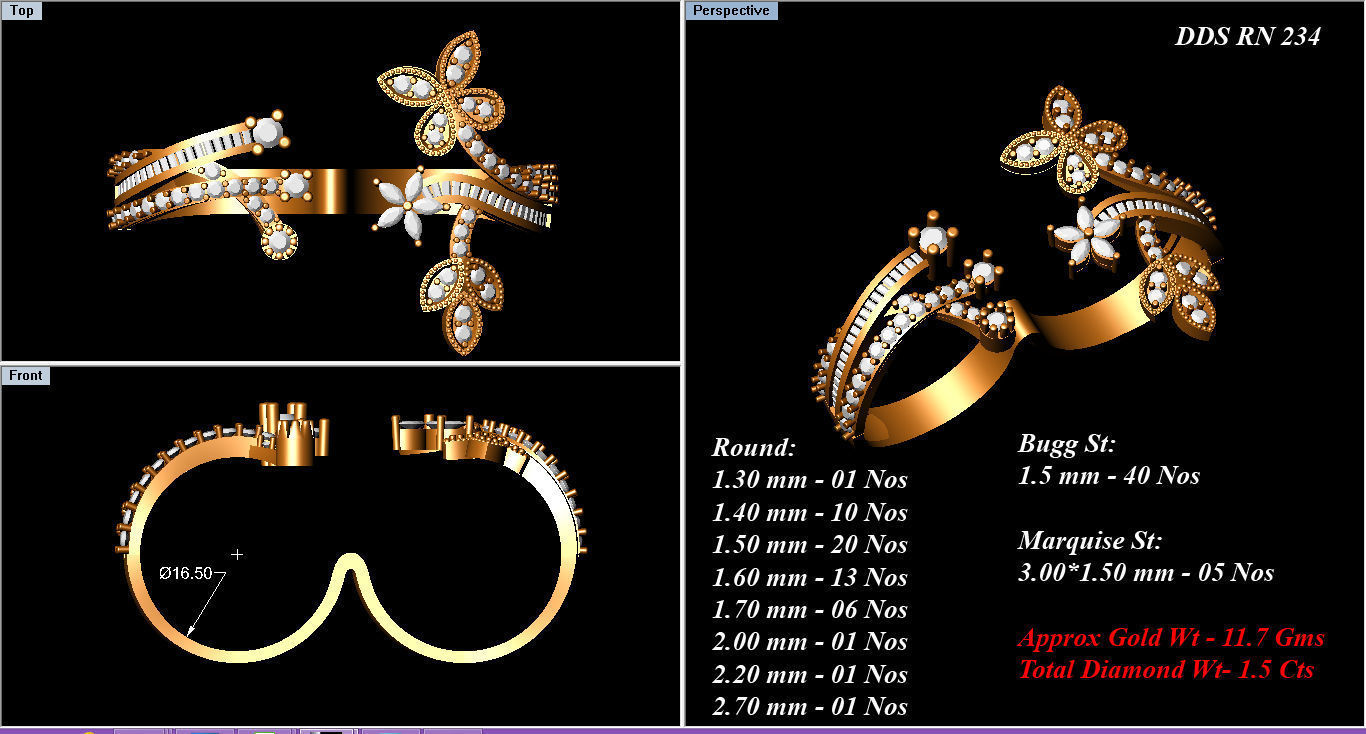Select the '1.30 mm - 01 Nos' line
Viewport: 1366px width, 734px height.
click(x=810, y=479)
